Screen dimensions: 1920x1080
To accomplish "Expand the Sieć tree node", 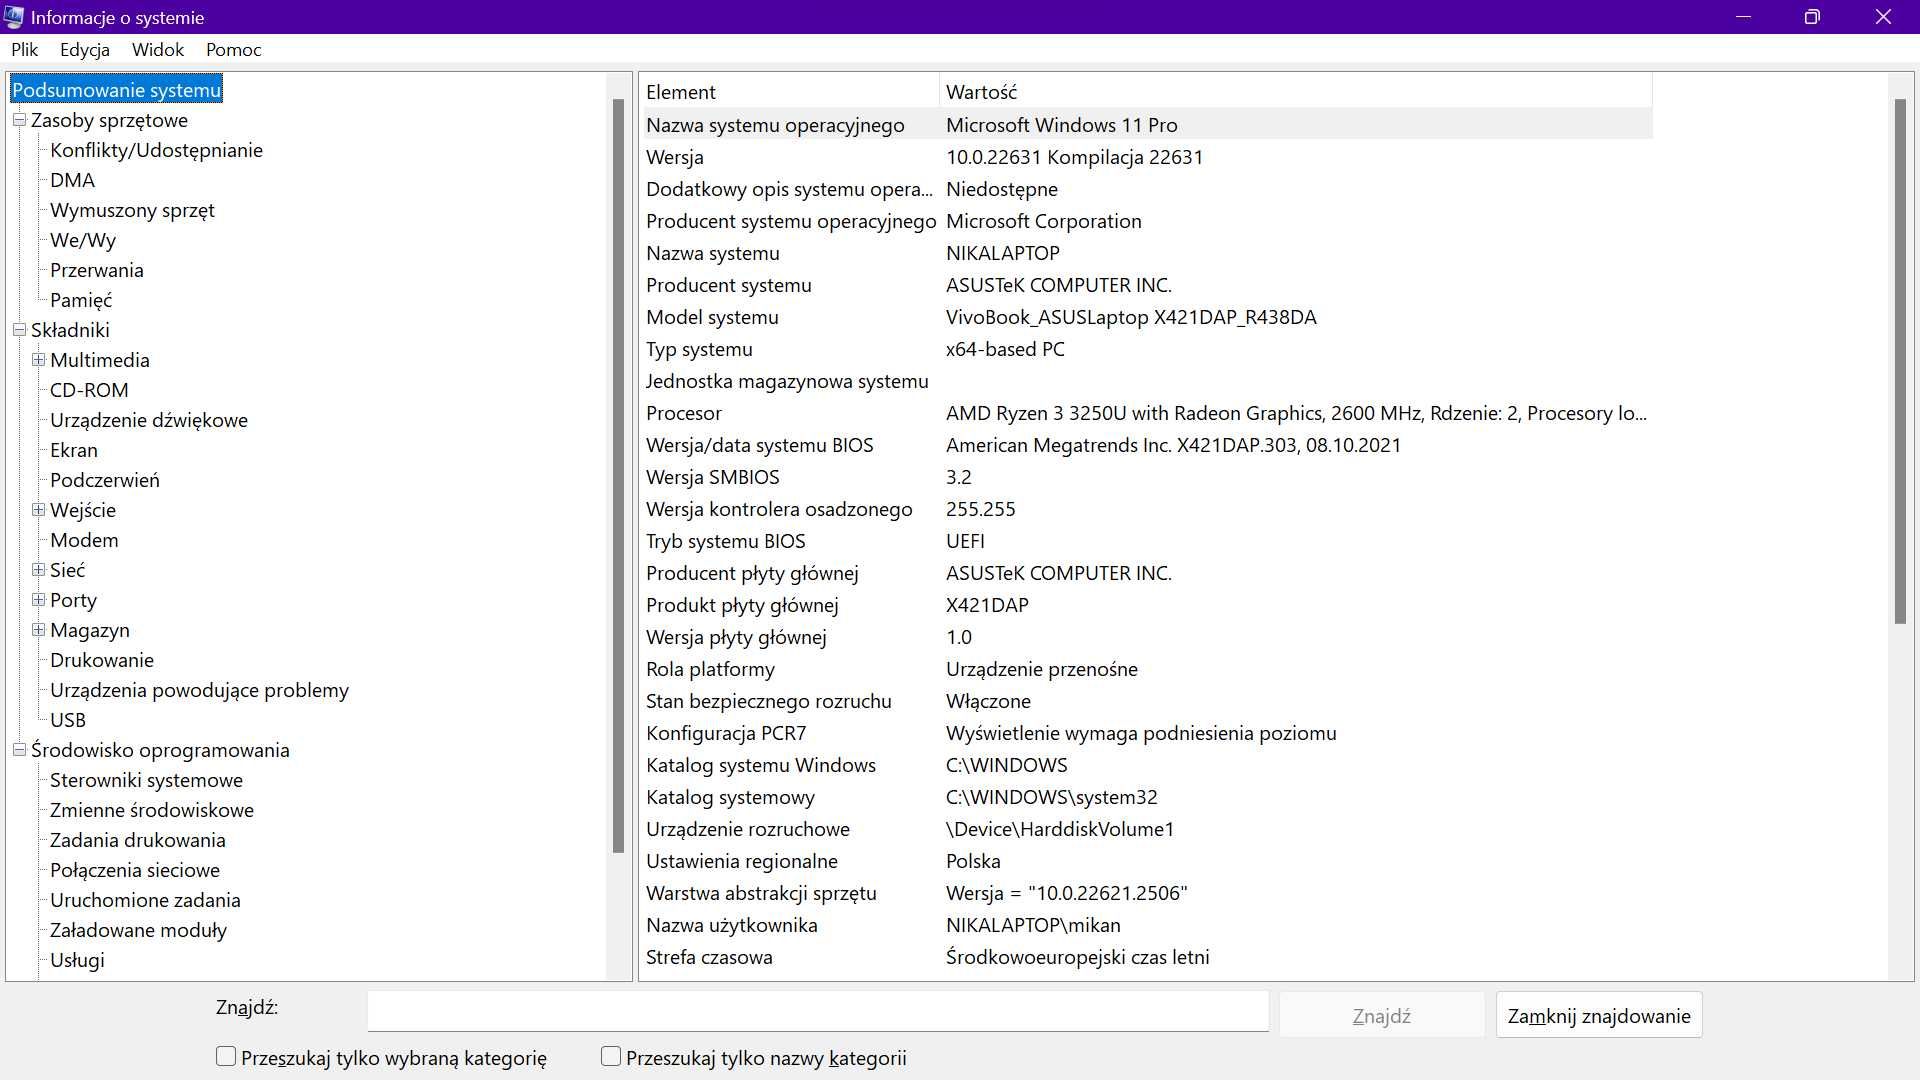I will (x=38, y=570).
